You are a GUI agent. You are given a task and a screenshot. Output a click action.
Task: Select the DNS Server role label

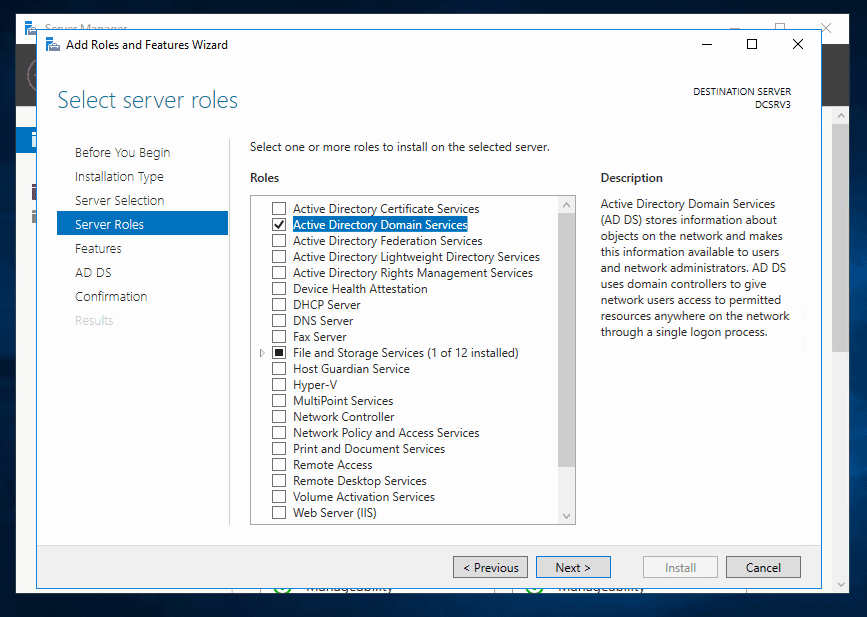click(323, 321)
